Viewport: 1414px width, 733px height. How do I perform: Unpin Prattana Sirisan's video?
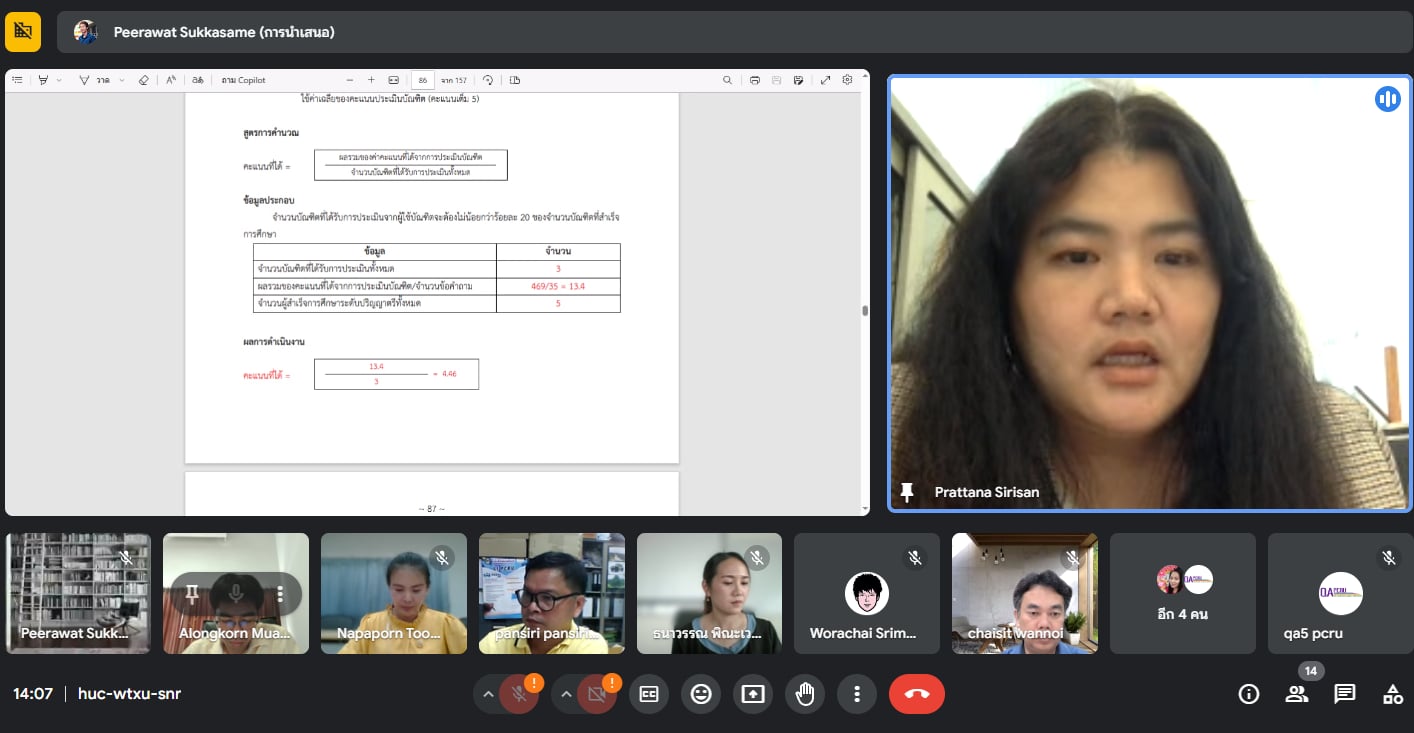click(x=907, y=492)
